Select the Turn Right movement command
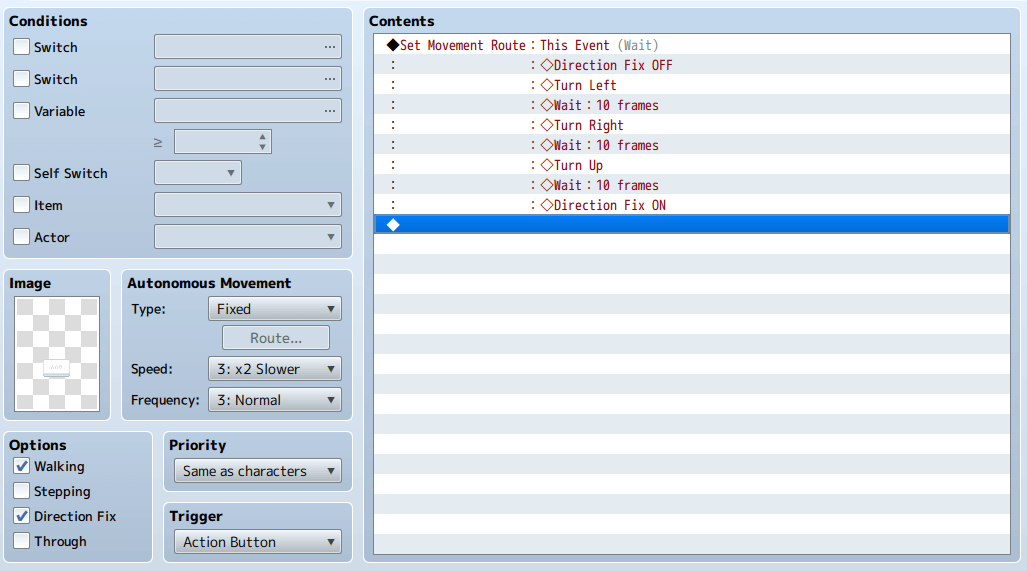The image size is (1027, 571). (588, 125)
